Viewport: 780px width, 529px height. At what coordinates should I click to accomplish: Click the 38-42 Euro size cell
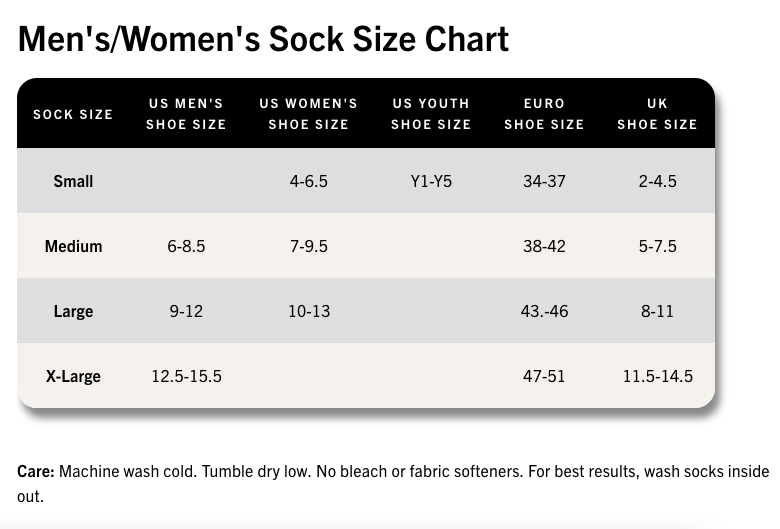coord(544,246)
